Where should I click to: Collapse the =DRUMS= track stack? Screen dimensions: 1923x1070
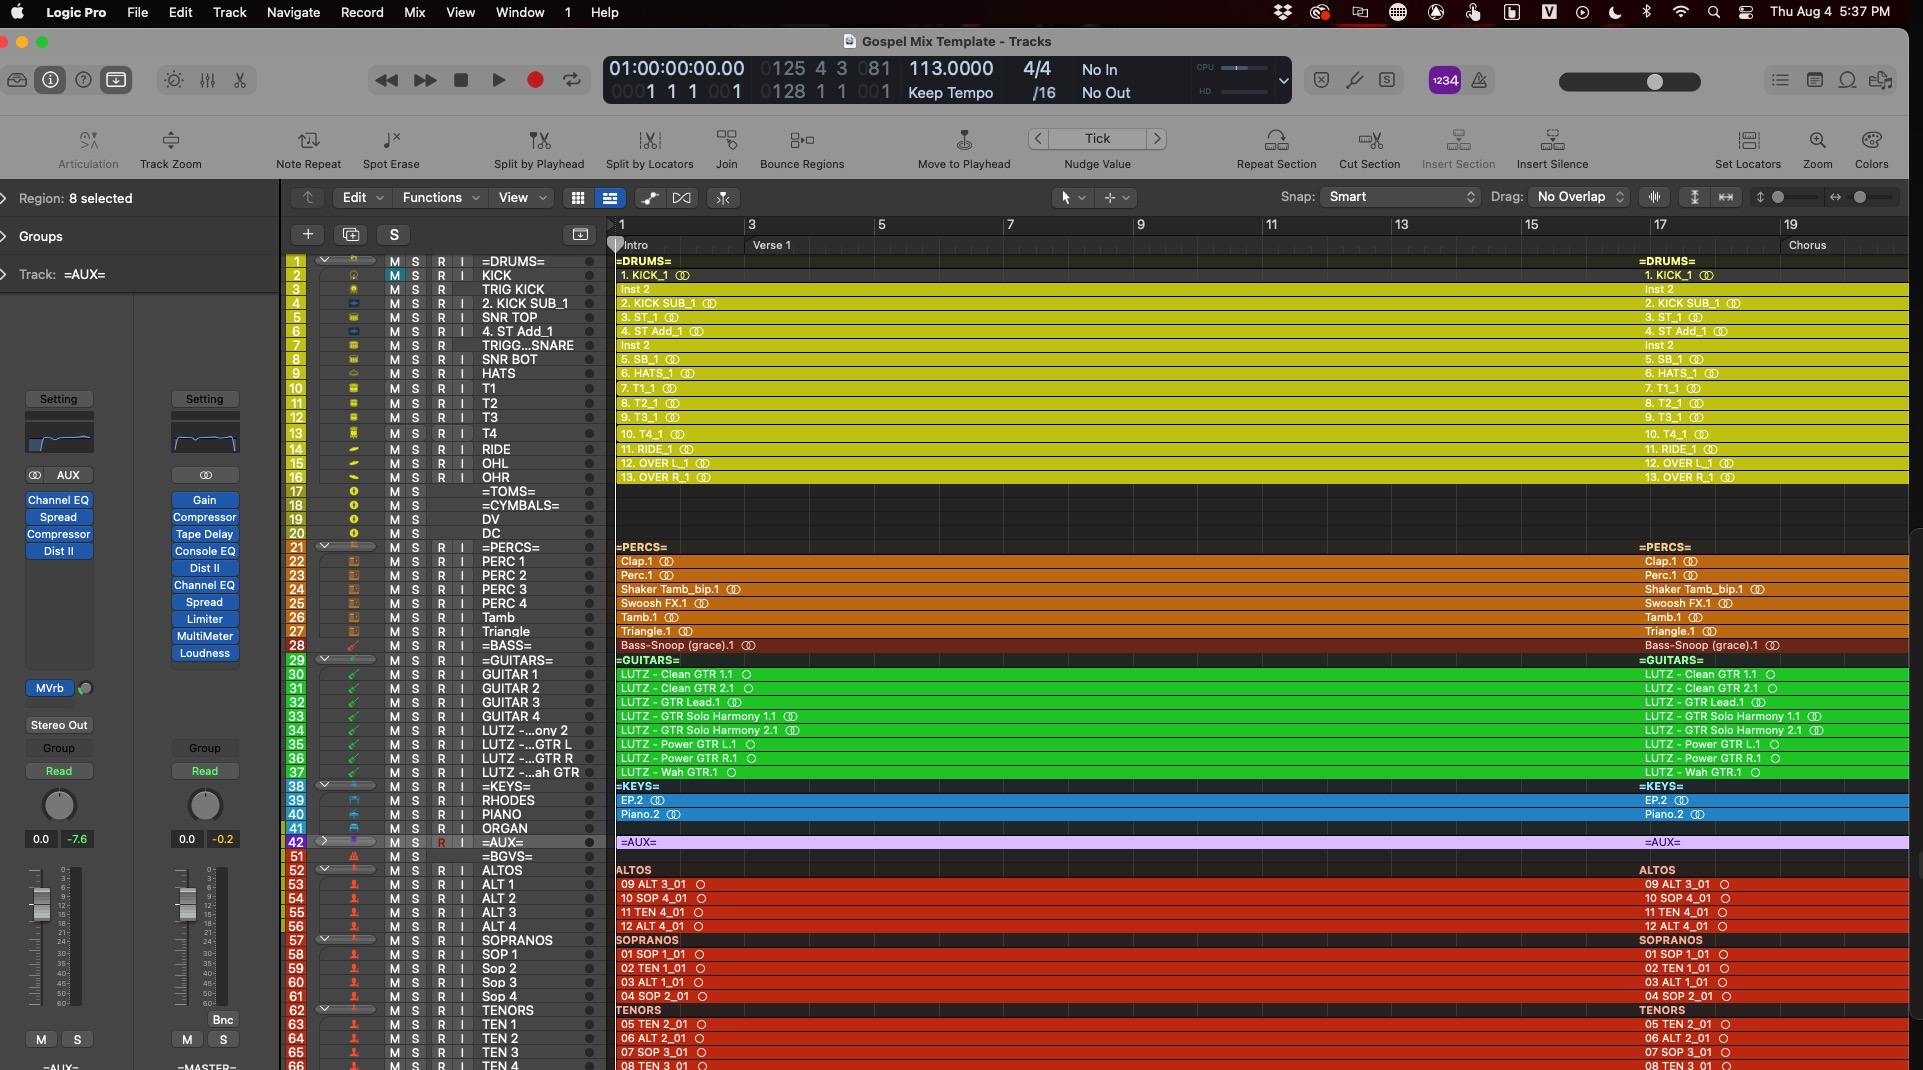(x=324, y=260)
